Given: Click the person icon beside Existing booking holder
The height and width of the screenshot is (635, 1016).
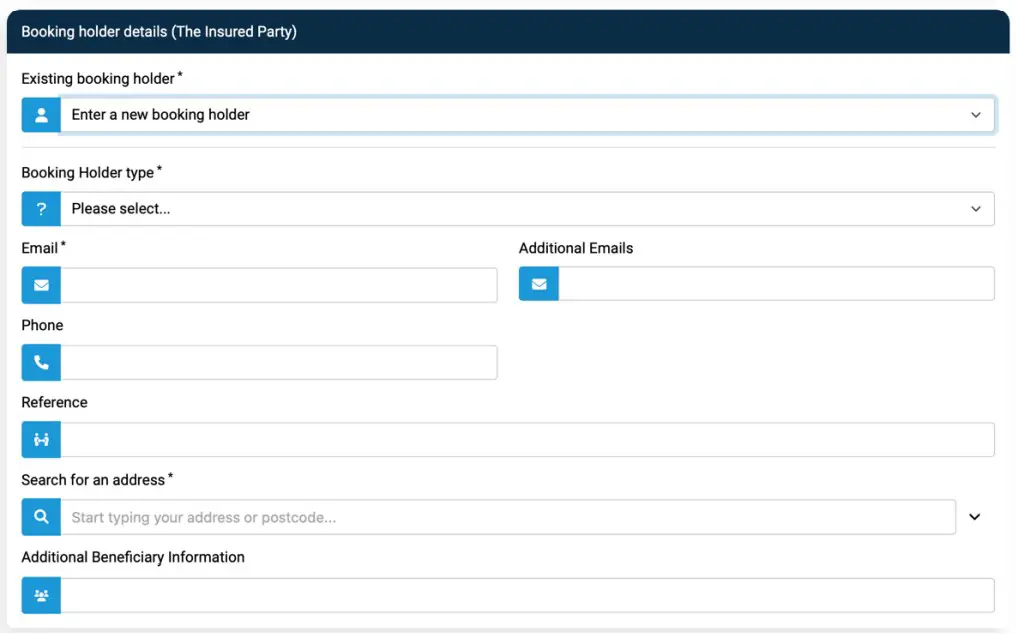Looking at the screenshot, I should [x=41, y=115].
